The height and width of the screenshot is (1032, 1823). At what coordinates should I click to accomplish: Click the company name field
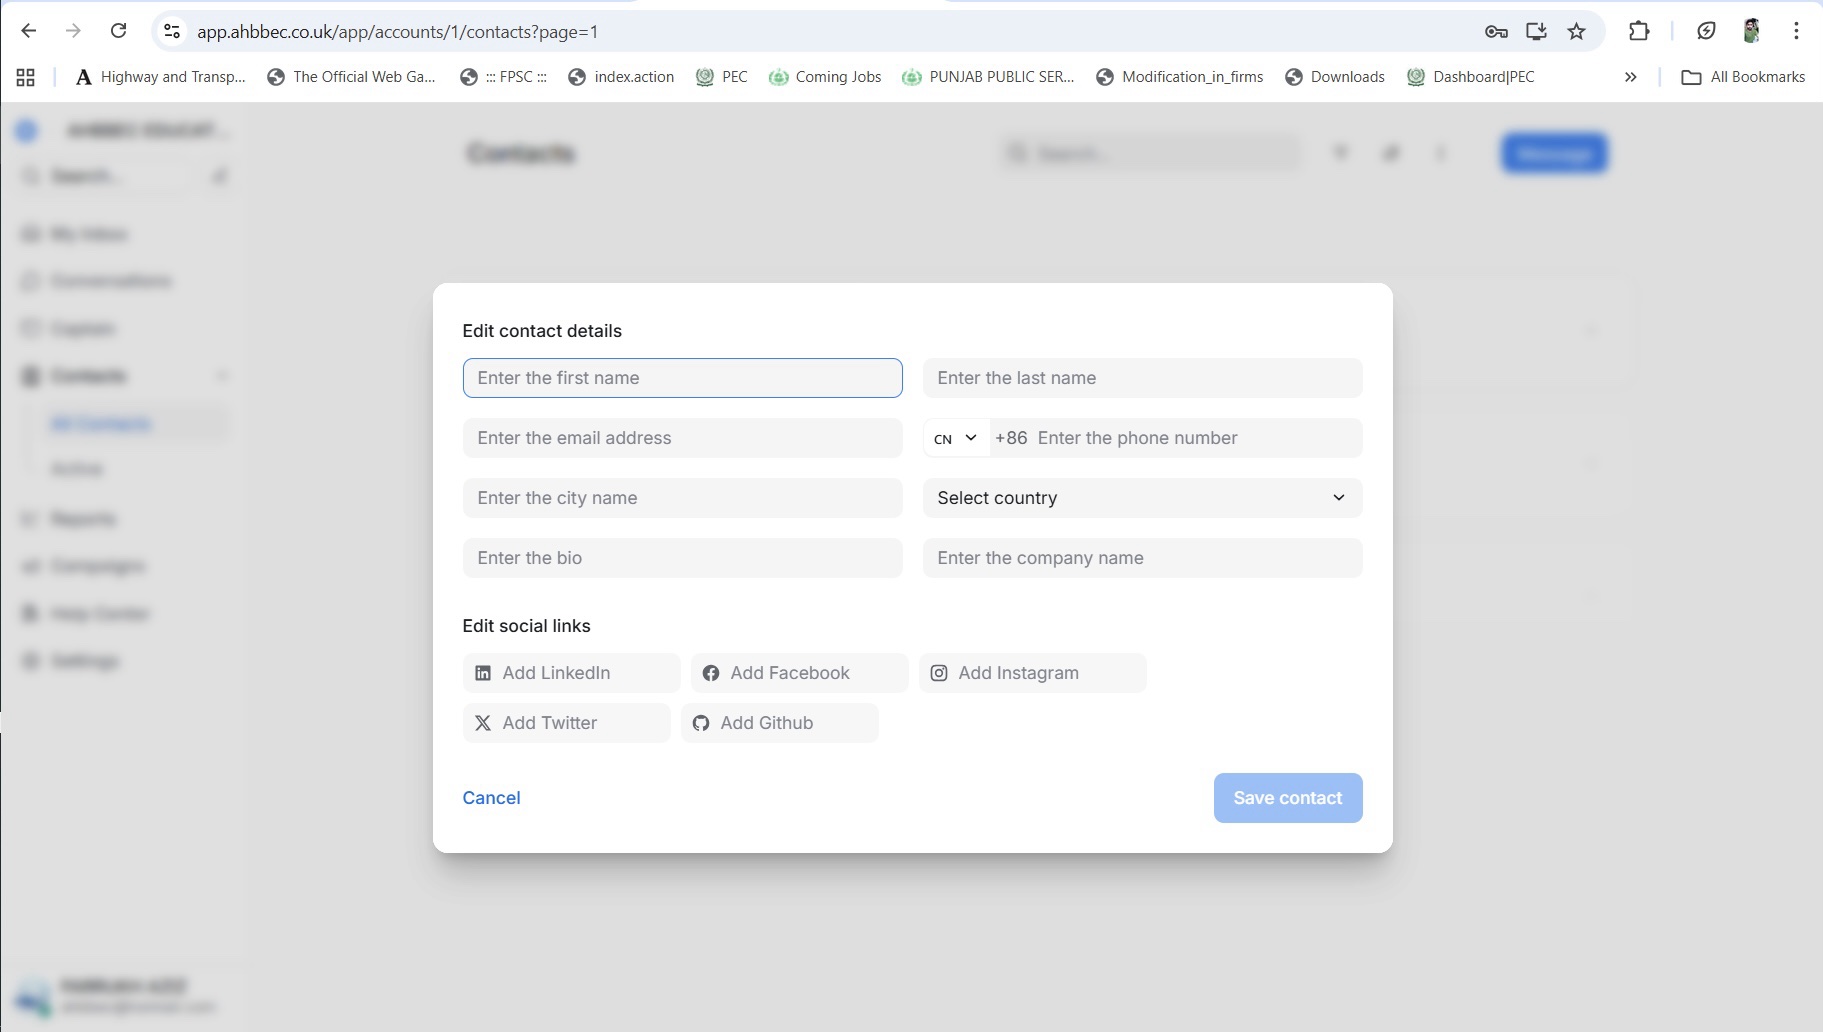pyautogui.click(x=1141, y=558)
